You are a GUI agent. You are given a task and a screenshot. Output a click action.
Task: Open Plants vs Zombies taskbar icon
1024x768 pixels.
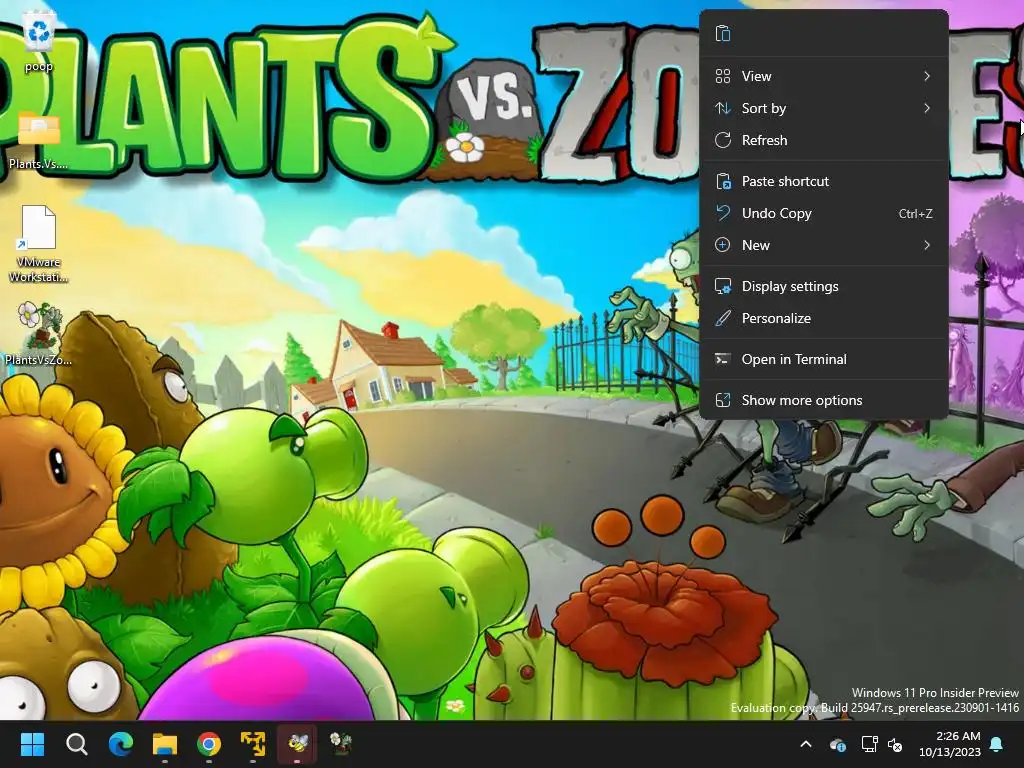tap(341, 744)
